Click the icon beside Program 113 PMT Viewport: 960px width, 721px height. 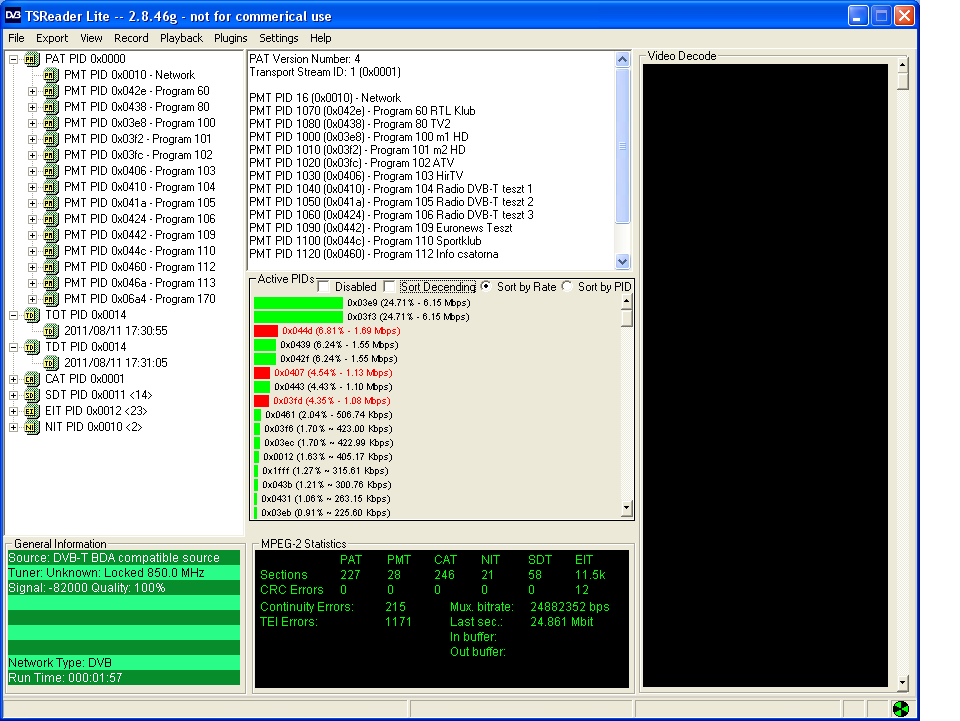[51, 283]
